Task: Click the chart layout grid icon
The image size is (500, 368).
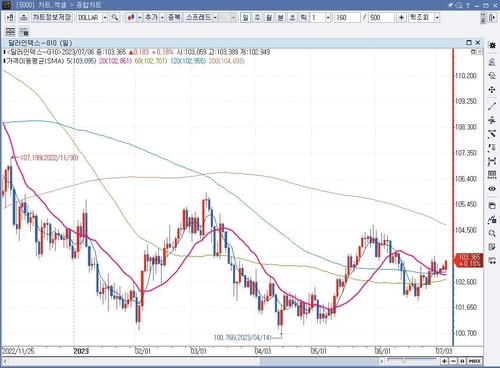Action: 10,31
